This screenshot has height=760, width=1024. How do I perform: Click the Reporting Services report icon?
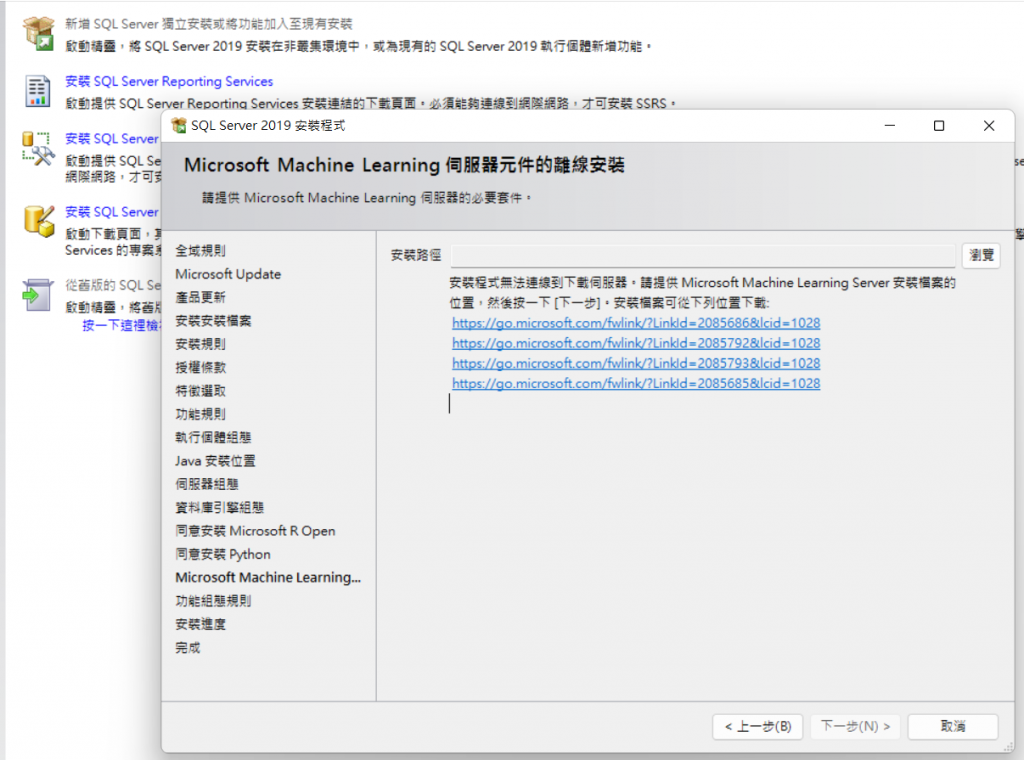click(x=38, y=91)
